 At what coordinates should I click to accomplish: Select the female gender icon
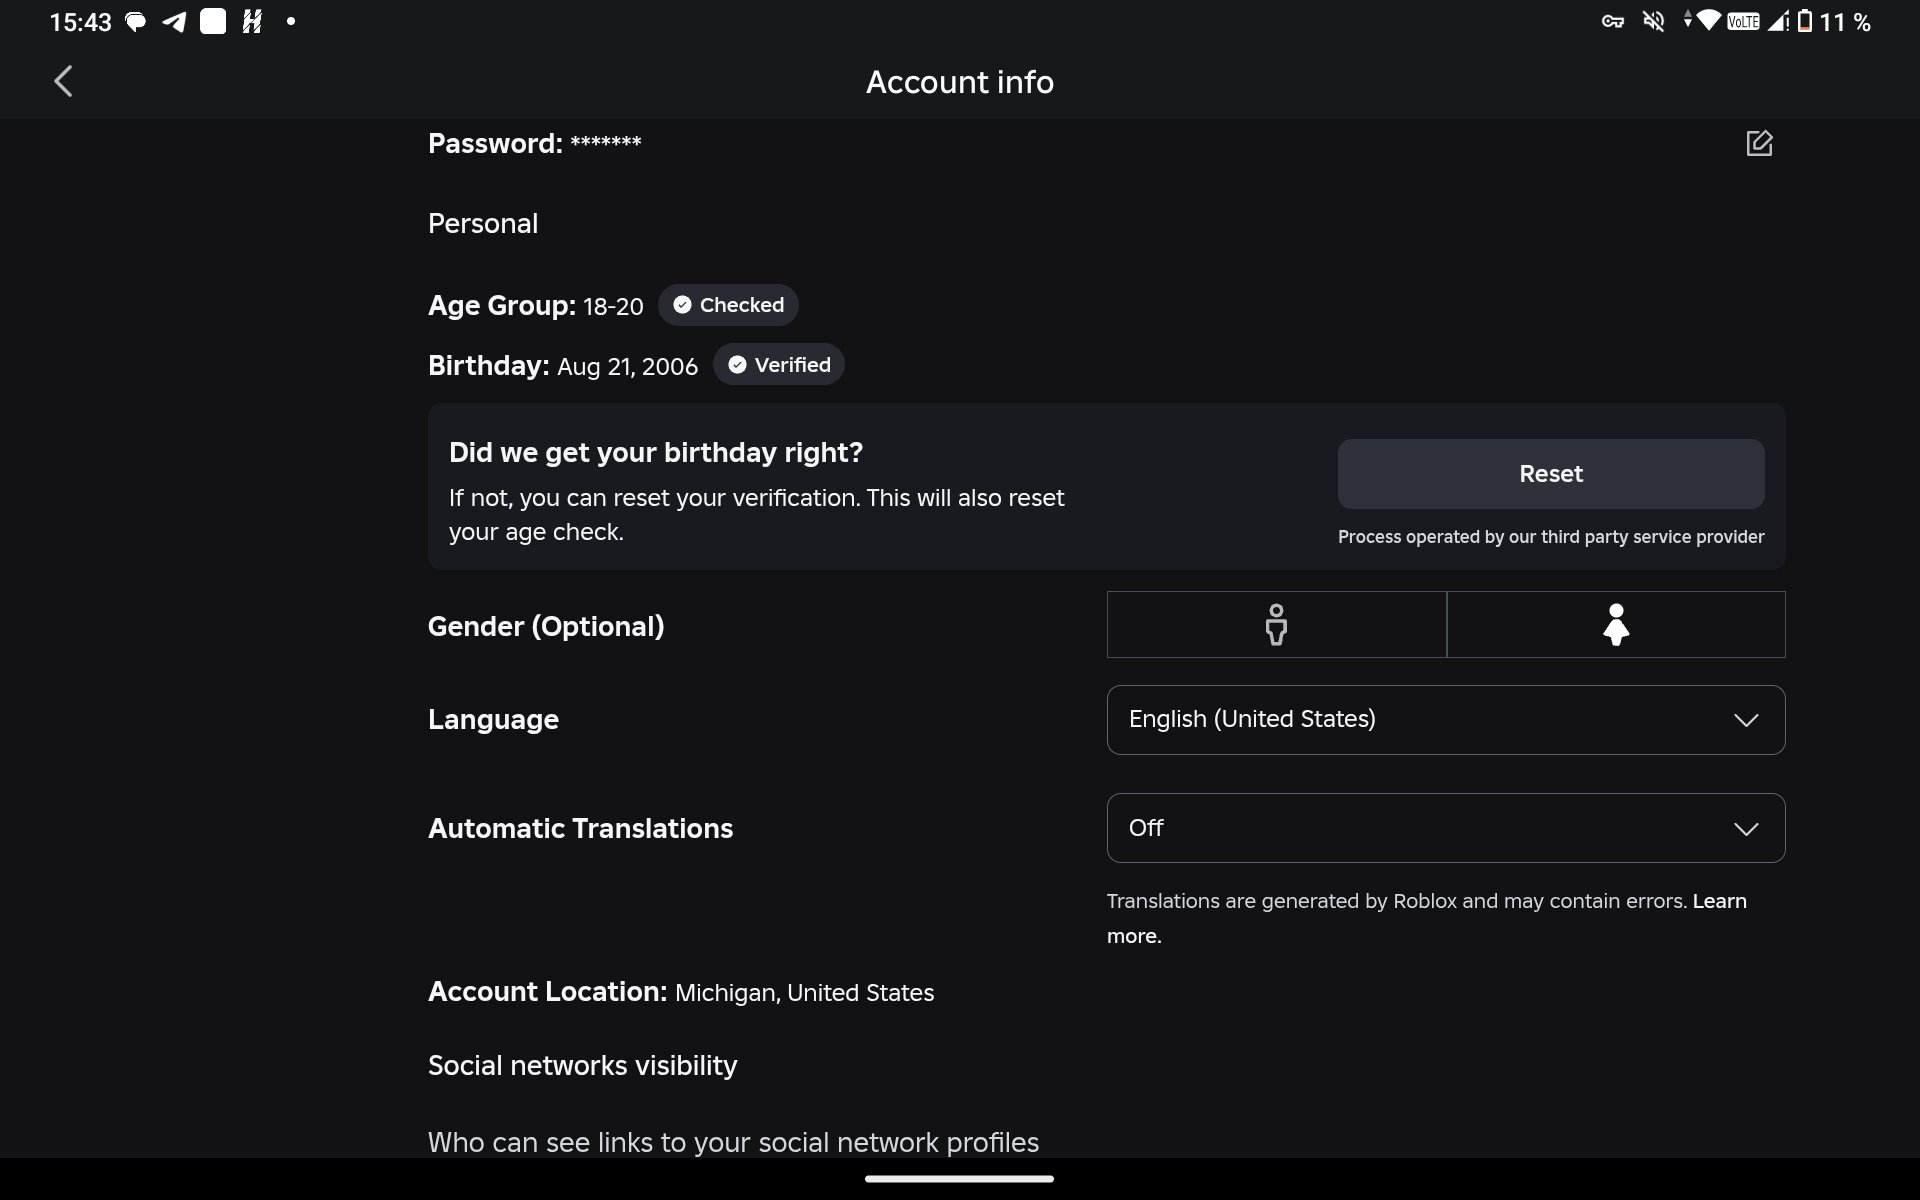pyautogui.click(x=1616, y=624)
